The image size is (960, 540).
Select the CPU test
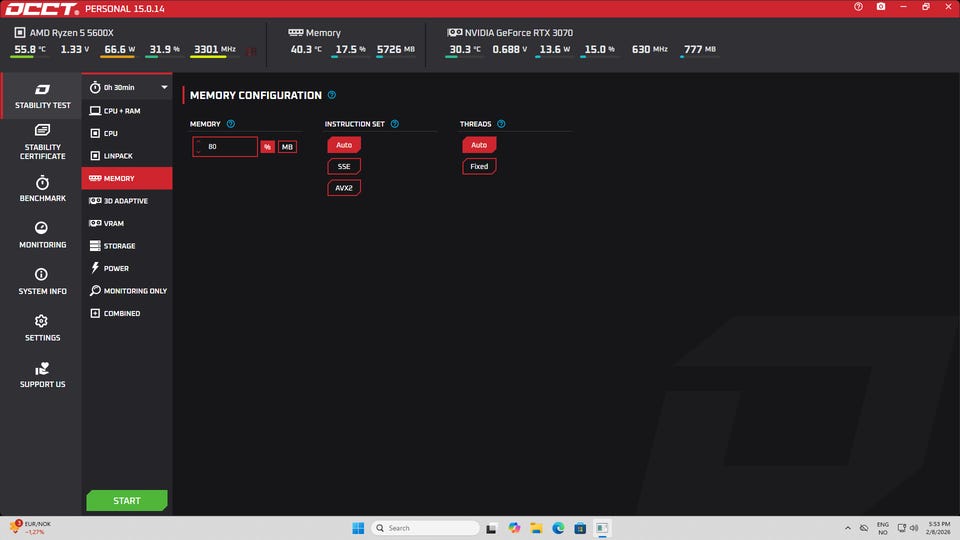coord(127,133)
